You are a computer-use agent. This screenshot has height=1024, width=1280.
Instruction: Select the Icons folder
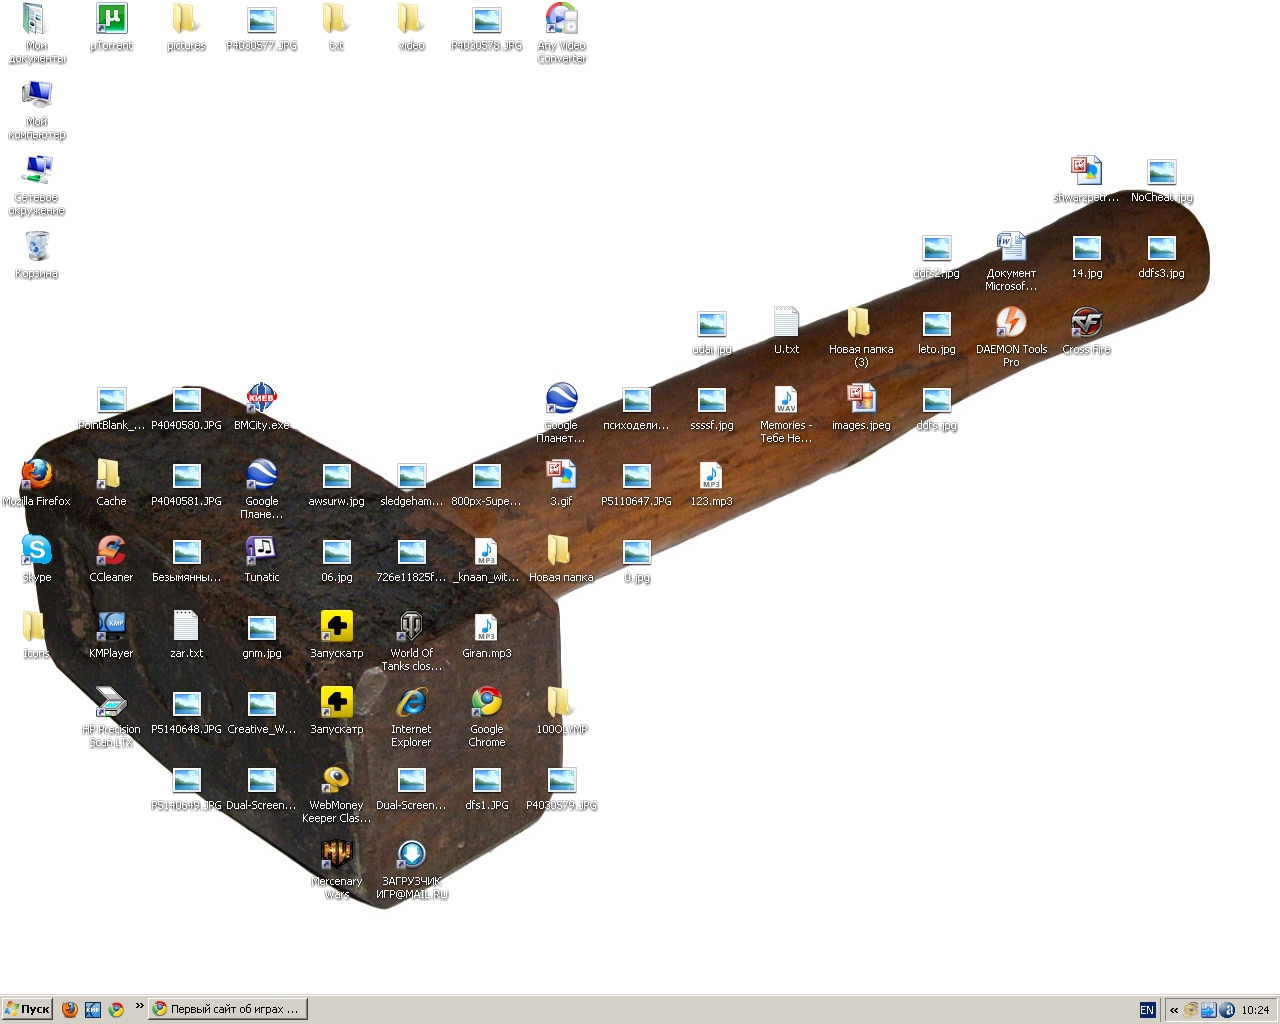click(x=37, y=635)
